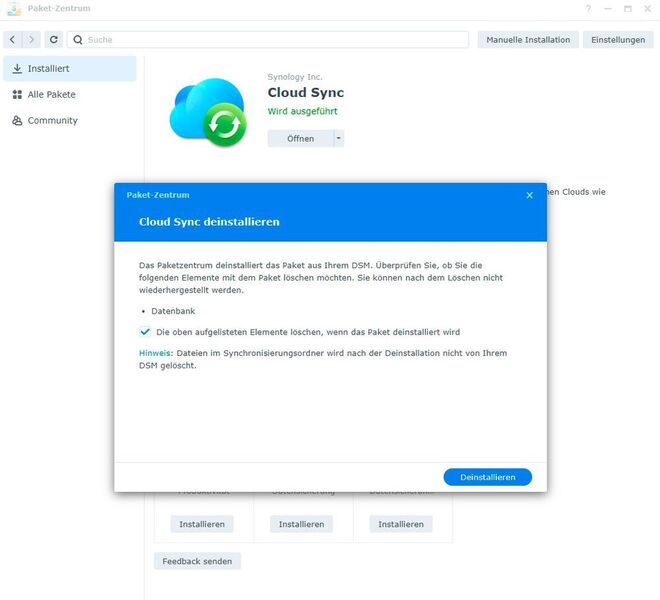
Task: Click the 'Cloud Sync deinstallieren' dialog heading
Action: tap(209, 221)
